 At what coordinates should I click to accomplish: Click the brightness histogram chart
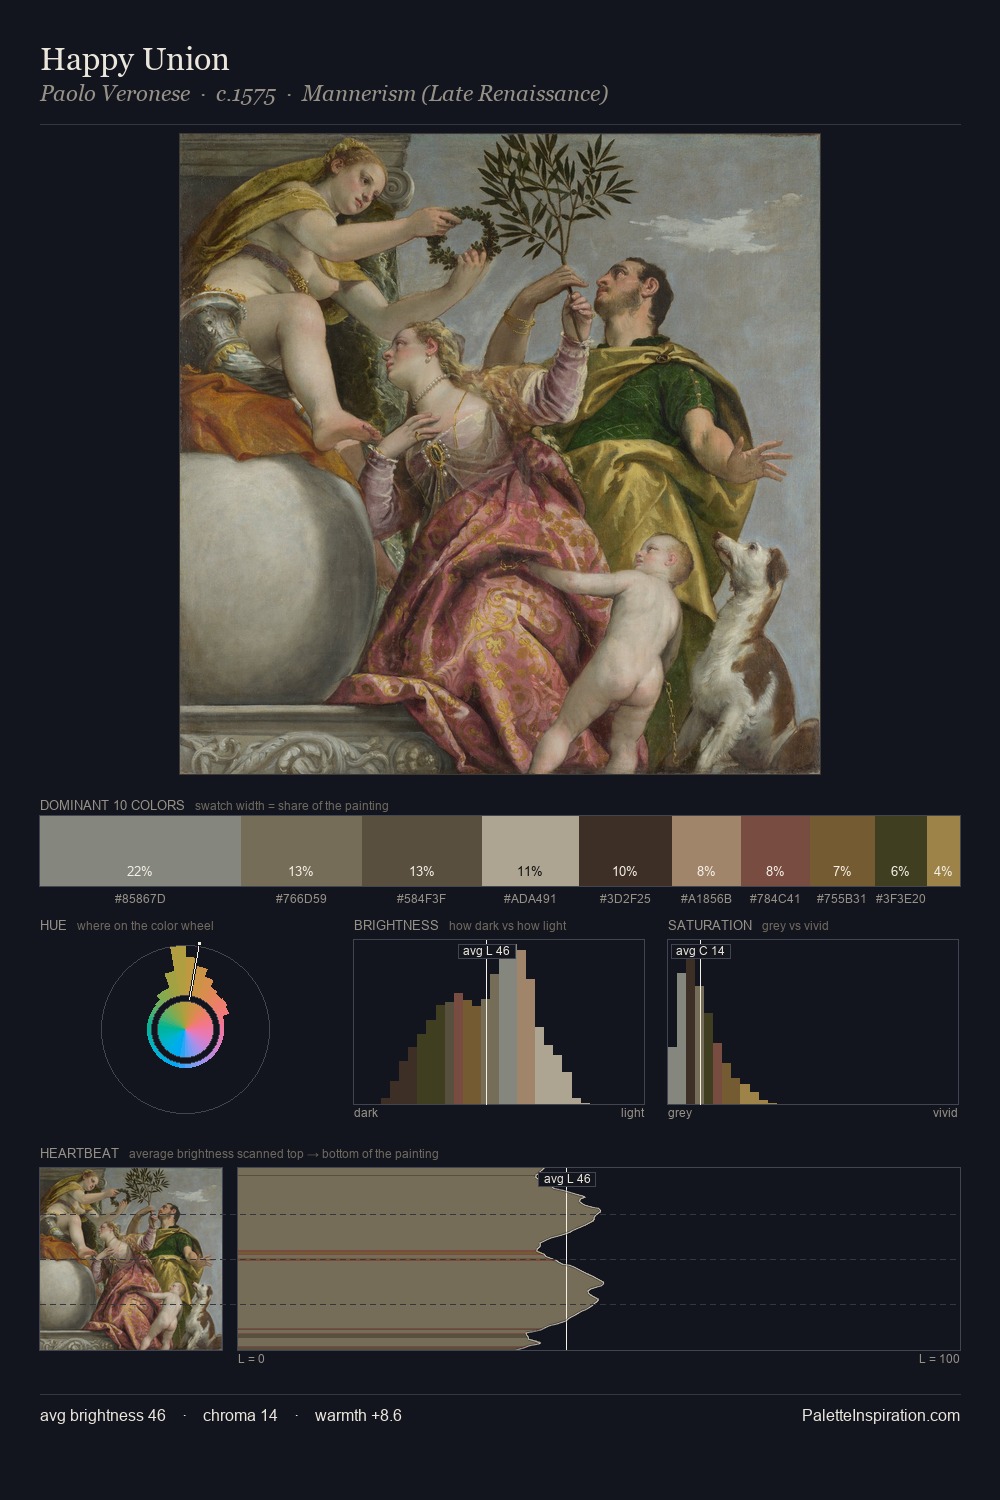coord(499,1022)
